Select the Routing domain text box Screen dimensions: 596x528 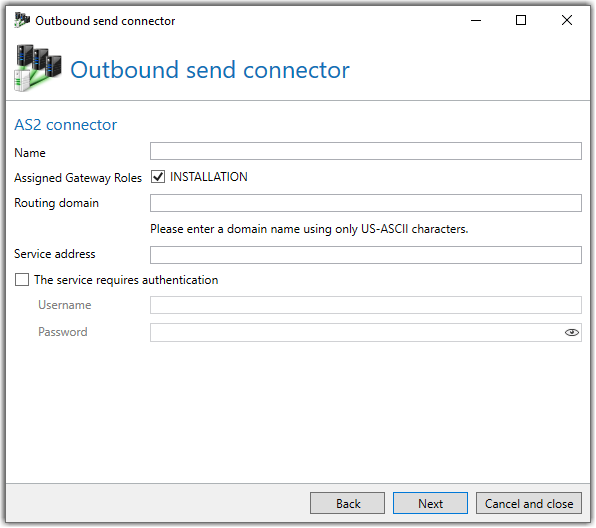click(366, 203)
